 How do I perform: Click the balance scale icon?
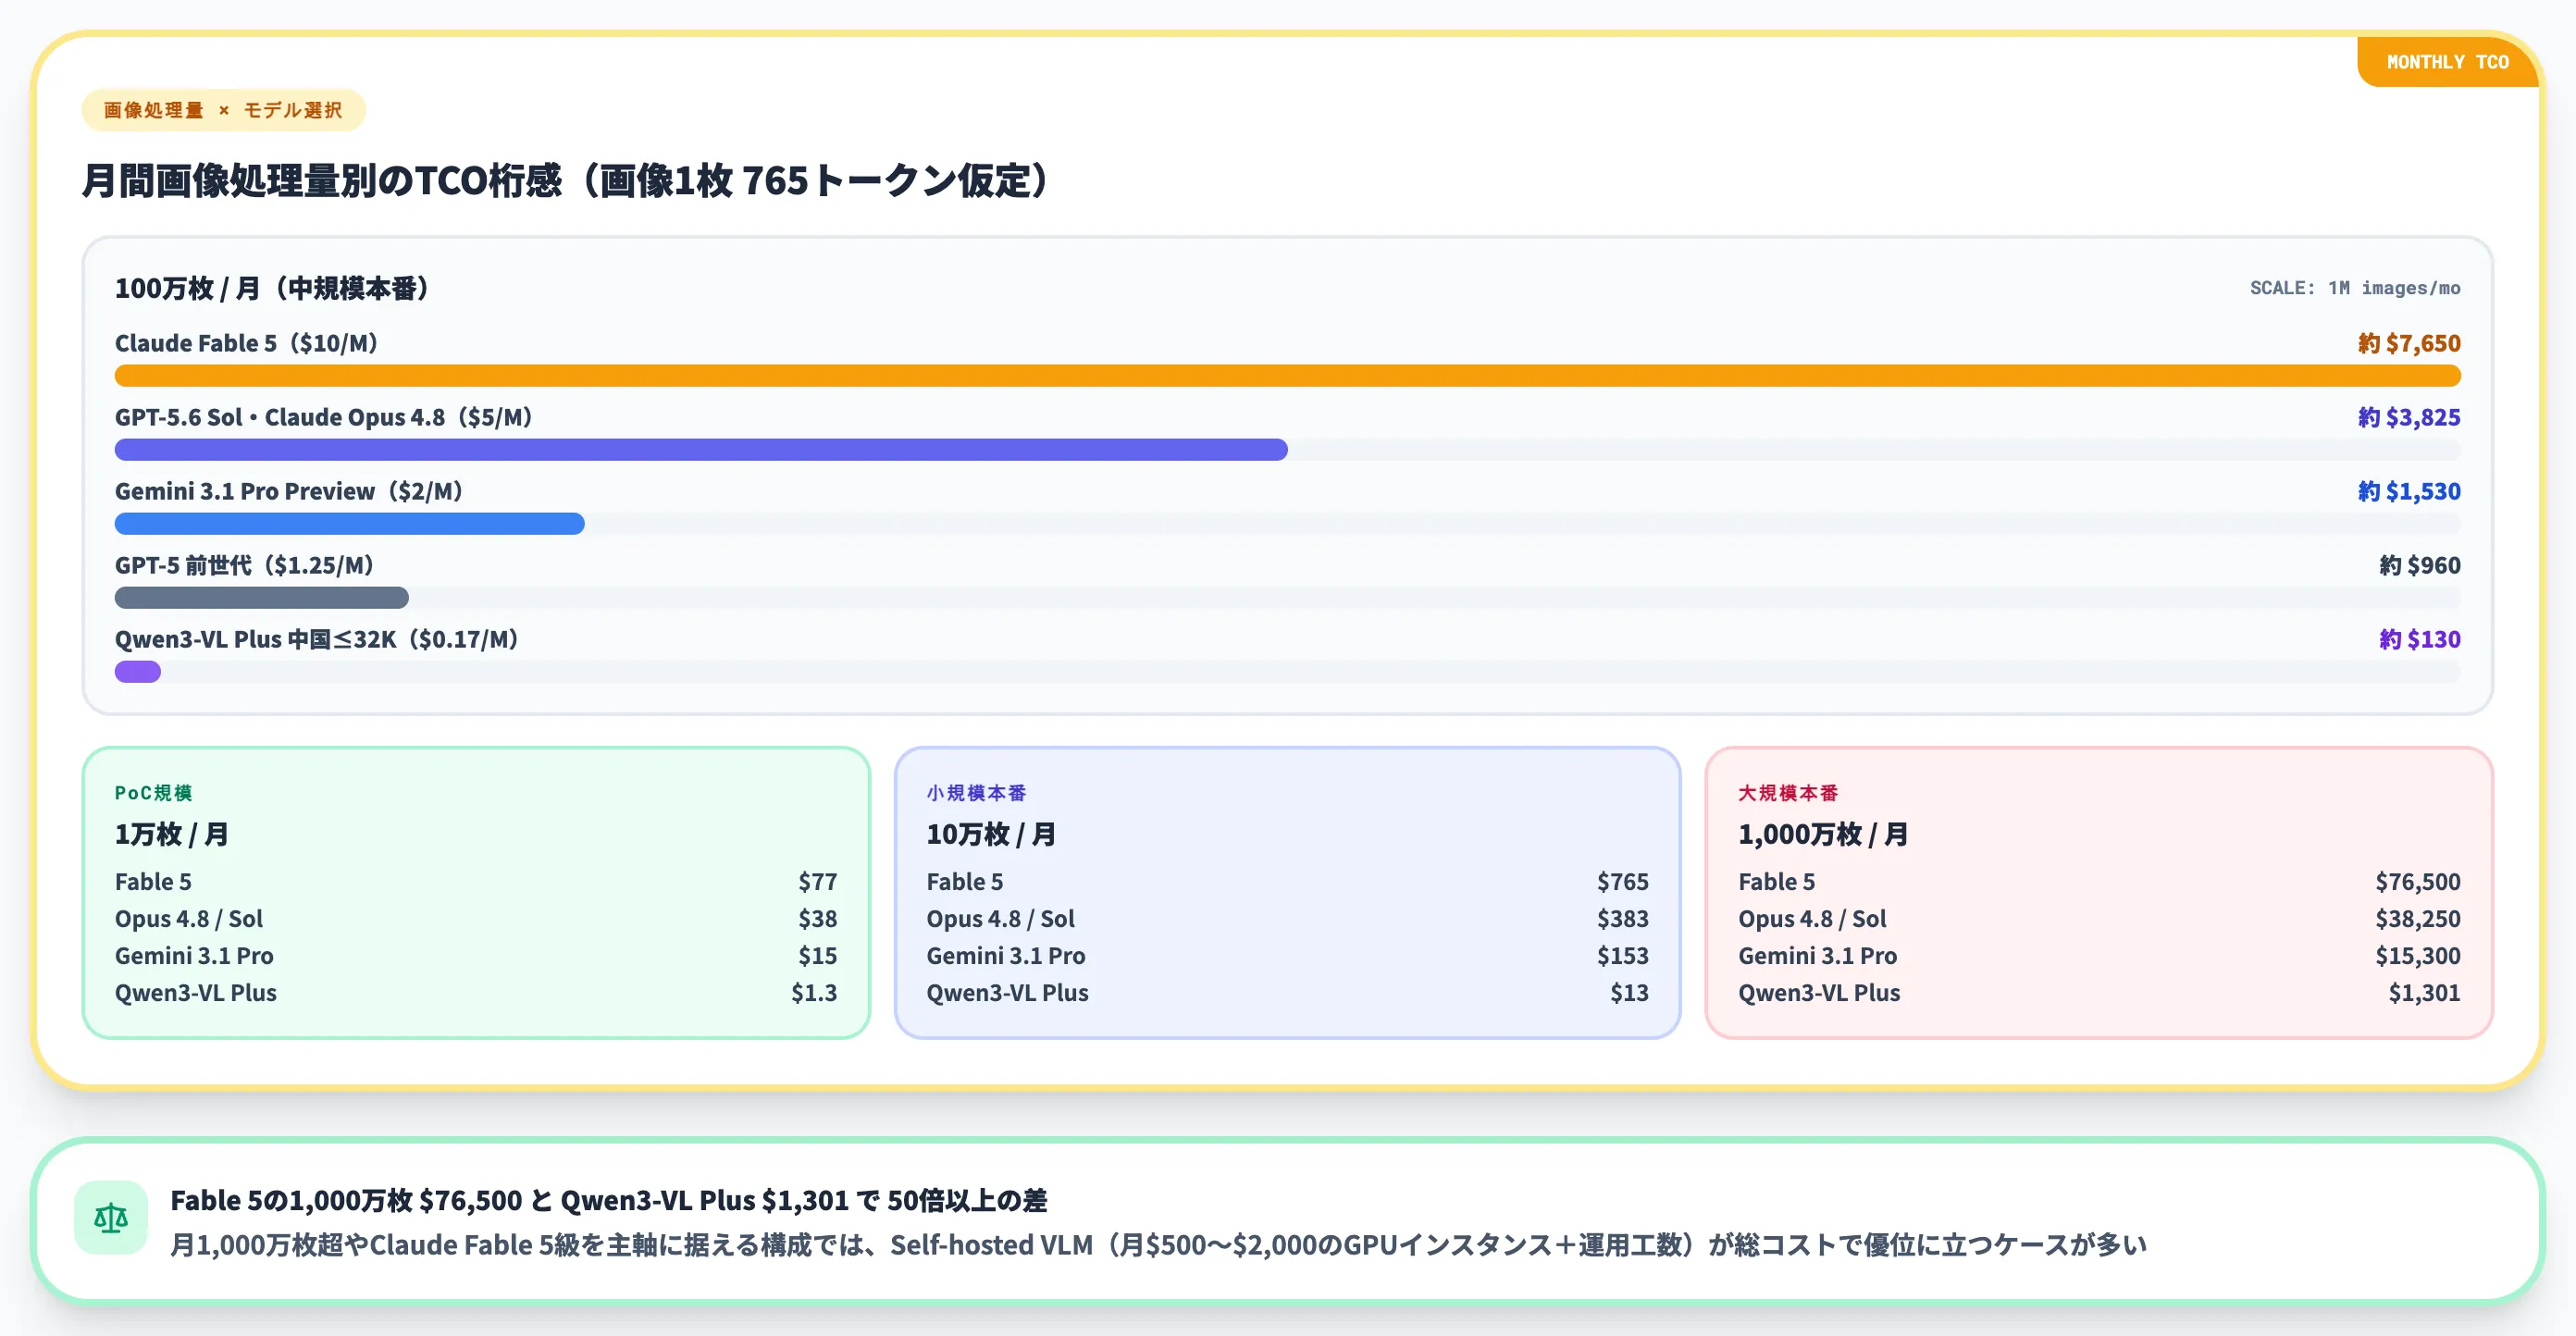click(111, 1217)
